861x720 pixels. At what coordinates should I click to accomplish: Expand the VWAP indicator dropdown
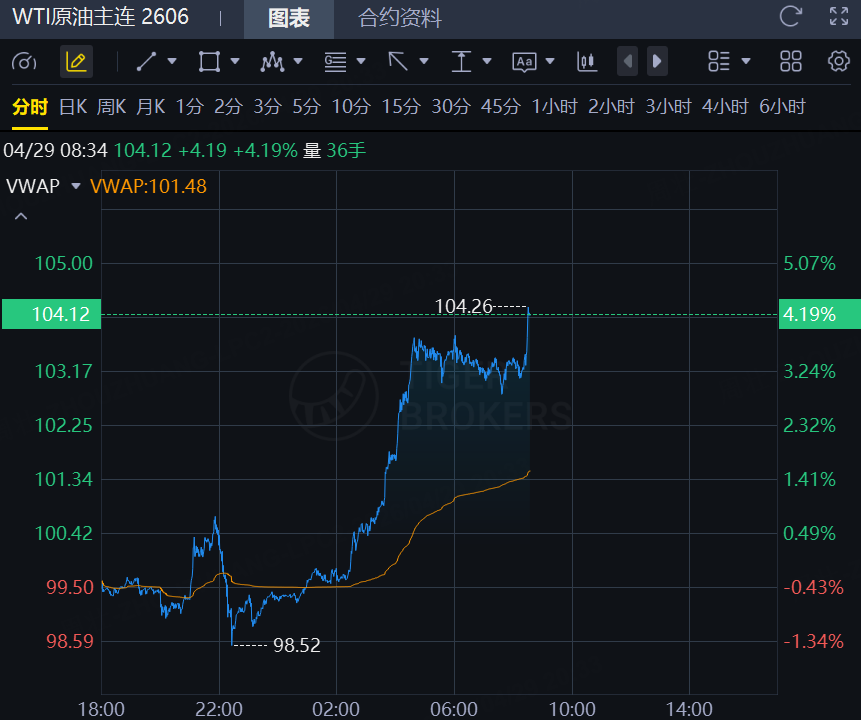tap(75, 187)
